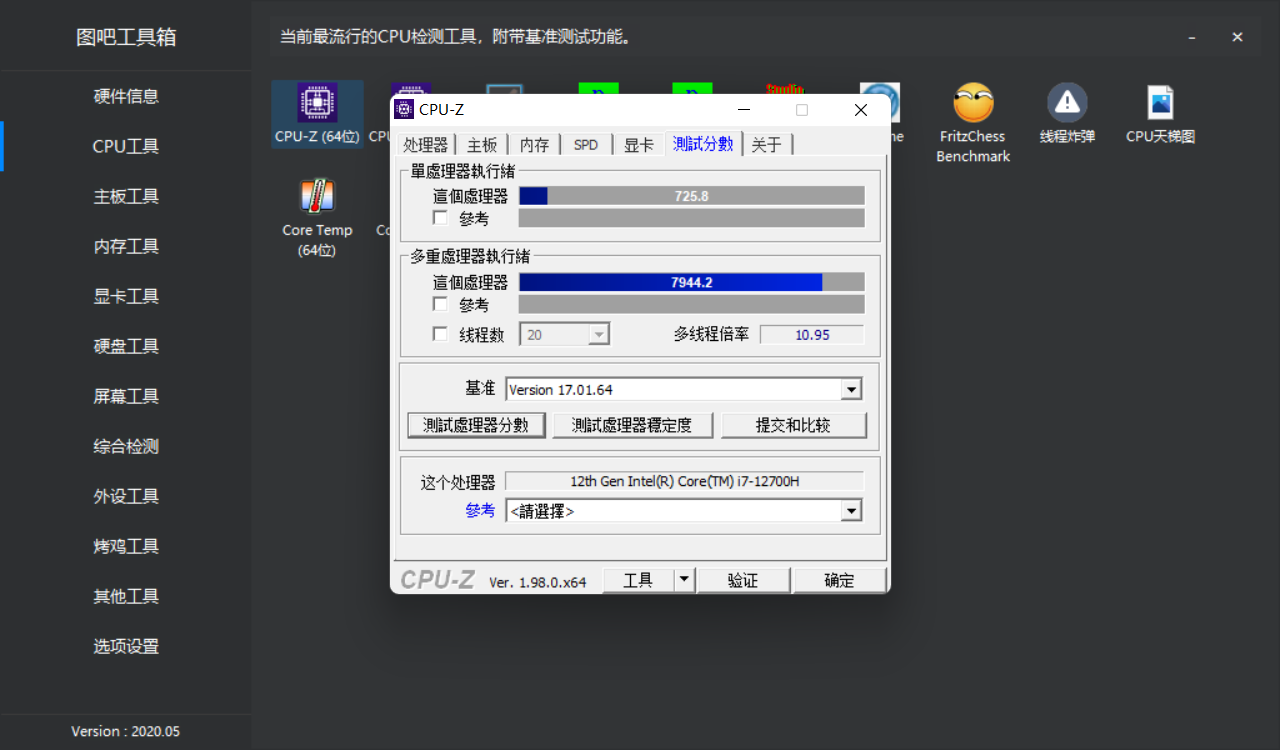The height and width of the screenshot is (750, 1280).
Task: Open 外设工具 in the sidebar
Action: (126, 496)
